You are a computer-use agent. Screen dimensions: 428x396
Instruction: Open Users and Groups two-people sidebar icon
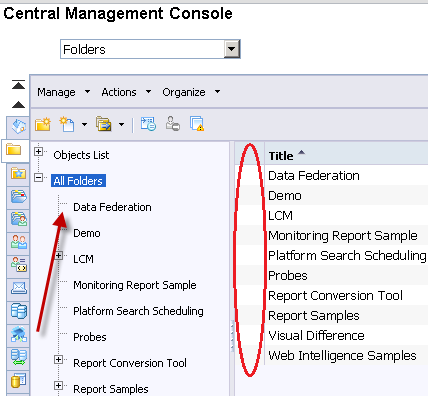(18, 242)
